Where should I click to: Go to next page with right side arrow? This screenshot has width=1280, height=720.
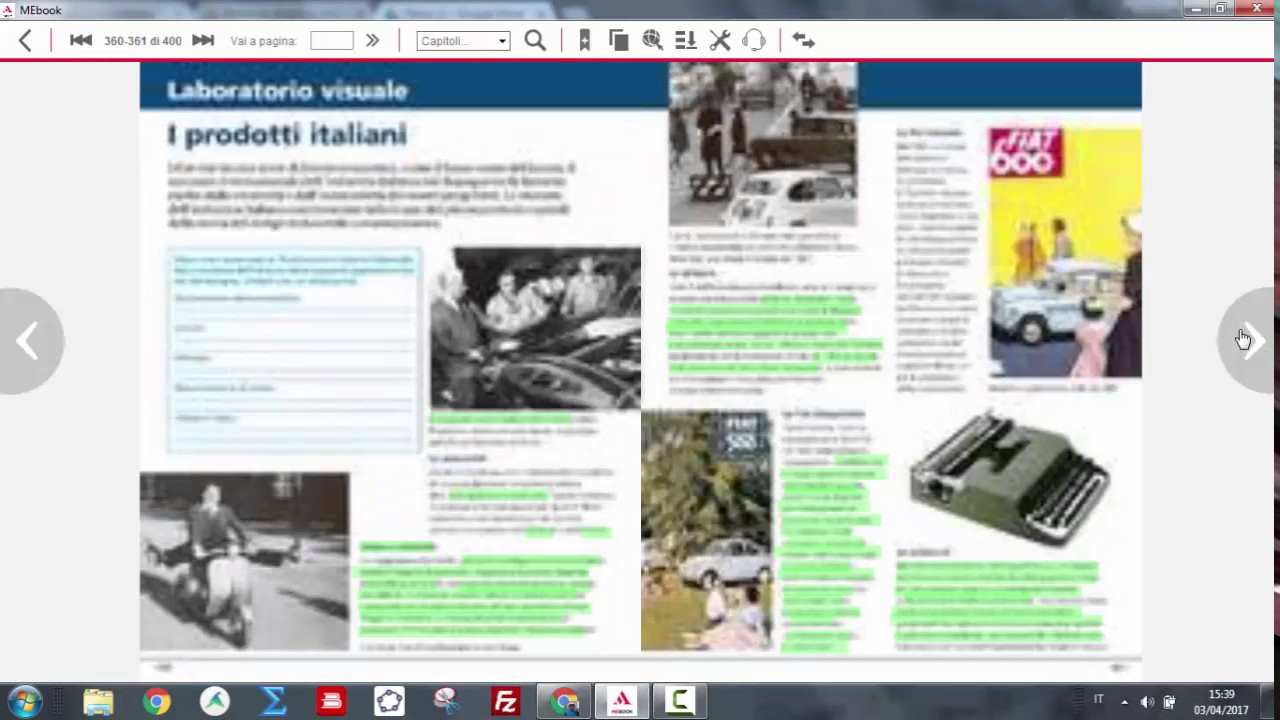1250,341
